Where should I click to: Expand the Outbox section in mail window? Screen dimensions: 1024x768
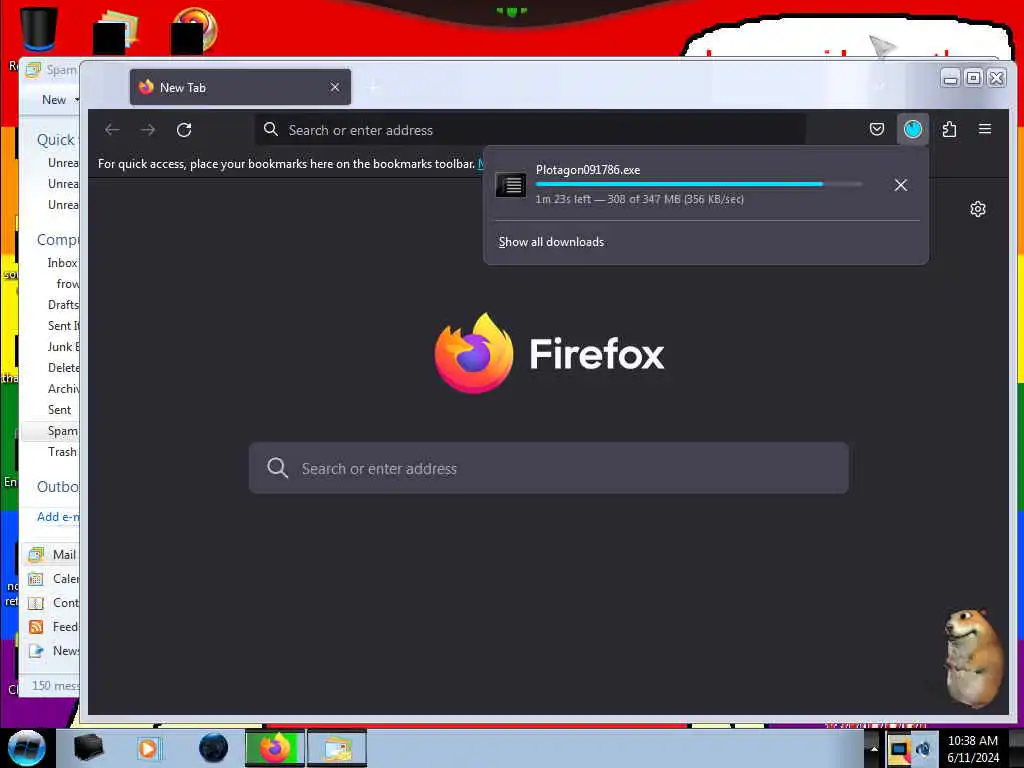(57, 487)
